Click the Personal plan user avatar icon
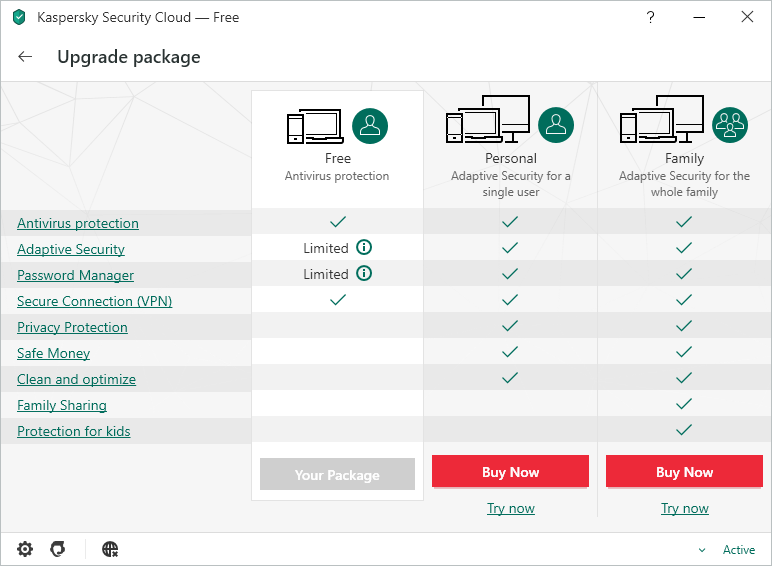The width and height of the screenshot is (772, 566). pyautogui.click(x=556, y=125)
